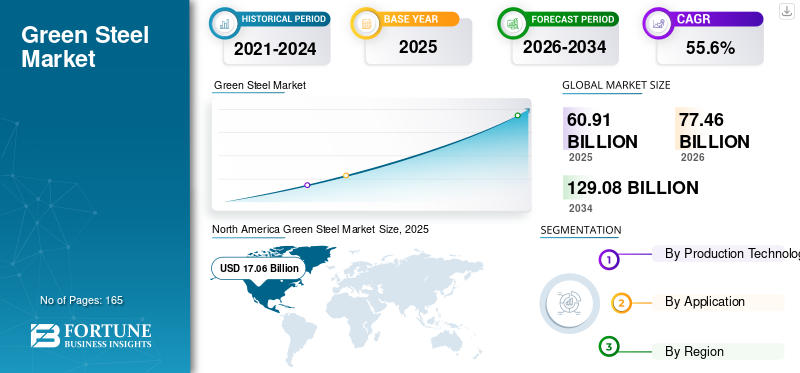Click the USD 17.06 Billion label

coord(259,268)
